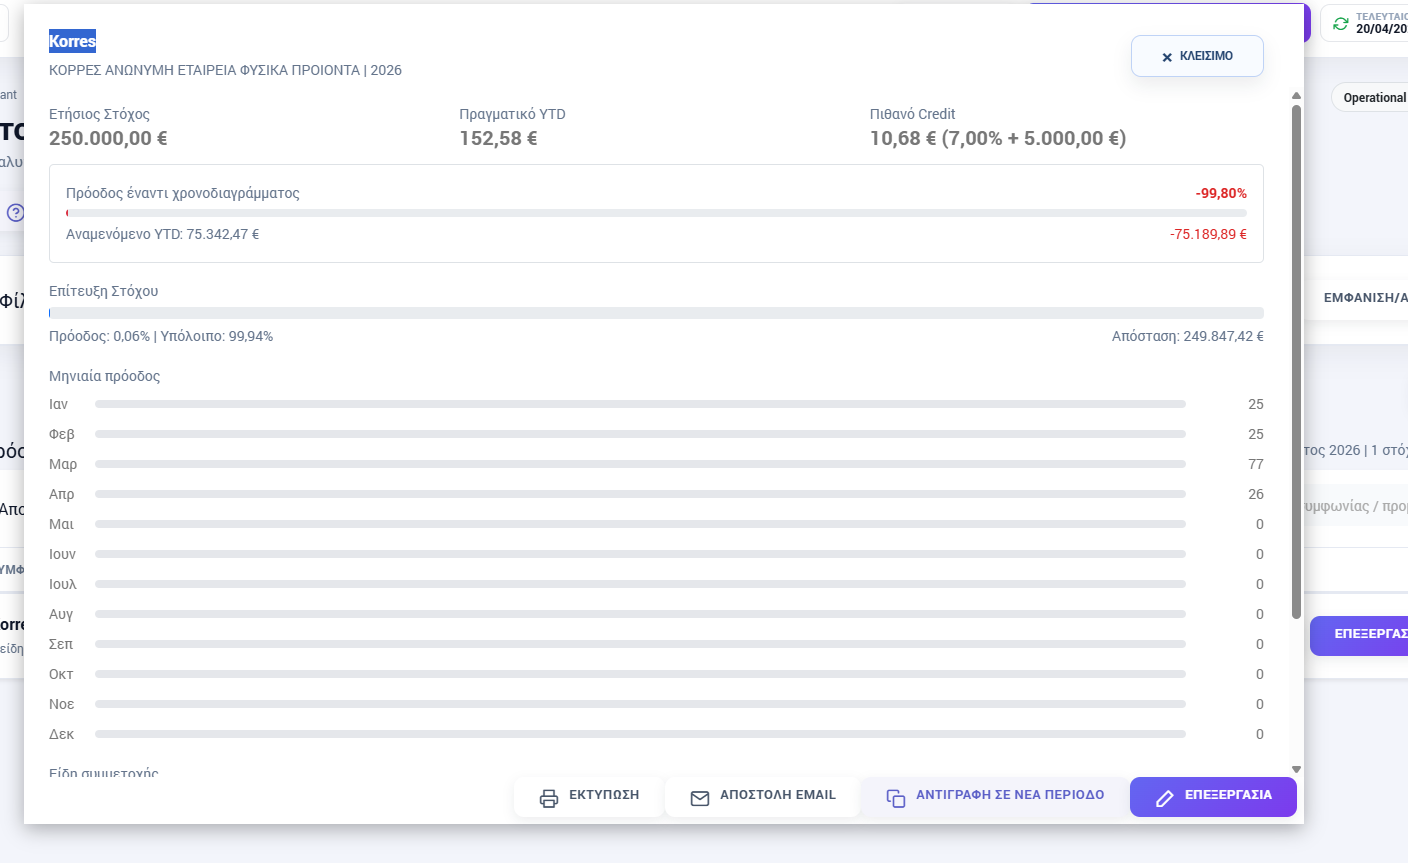Click the highlighted Korres title
This screenshot has height=863, width=1408.
[x=72, y=41]
